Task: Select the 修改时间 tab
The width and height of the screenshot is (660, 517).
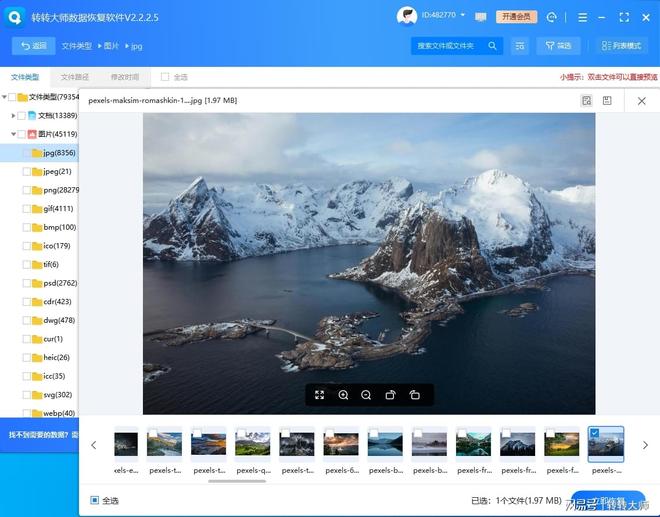Action: point(125,77)
